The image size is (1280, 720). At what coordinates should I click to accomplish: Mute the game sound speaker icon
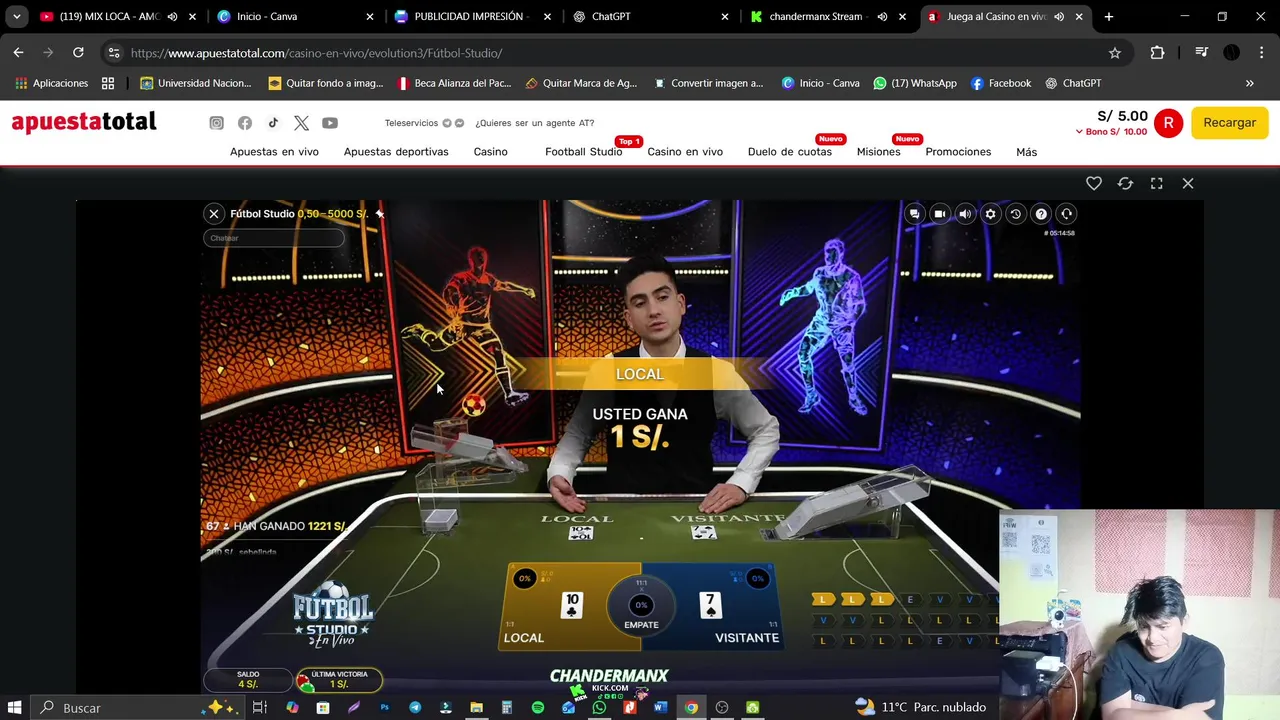[x=965, y=214]
